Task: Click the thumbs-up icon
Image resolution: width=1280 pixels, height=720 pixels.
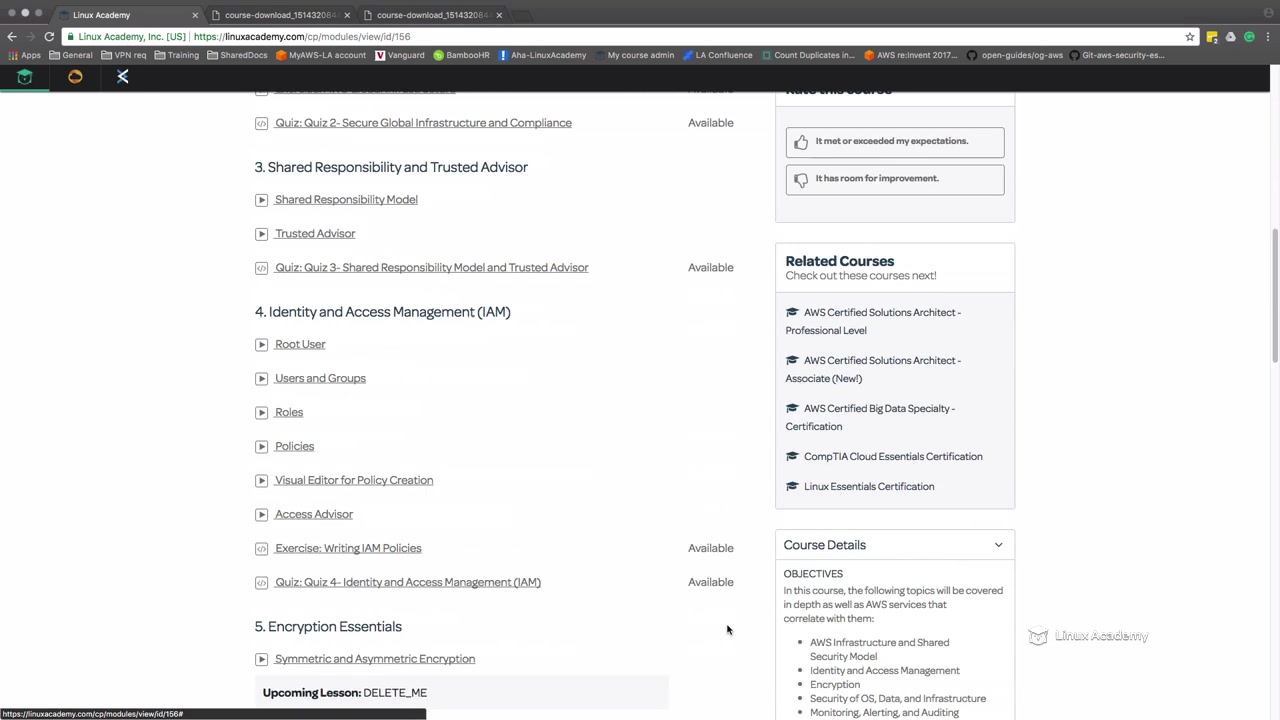Action: click(x=801, y=142)
